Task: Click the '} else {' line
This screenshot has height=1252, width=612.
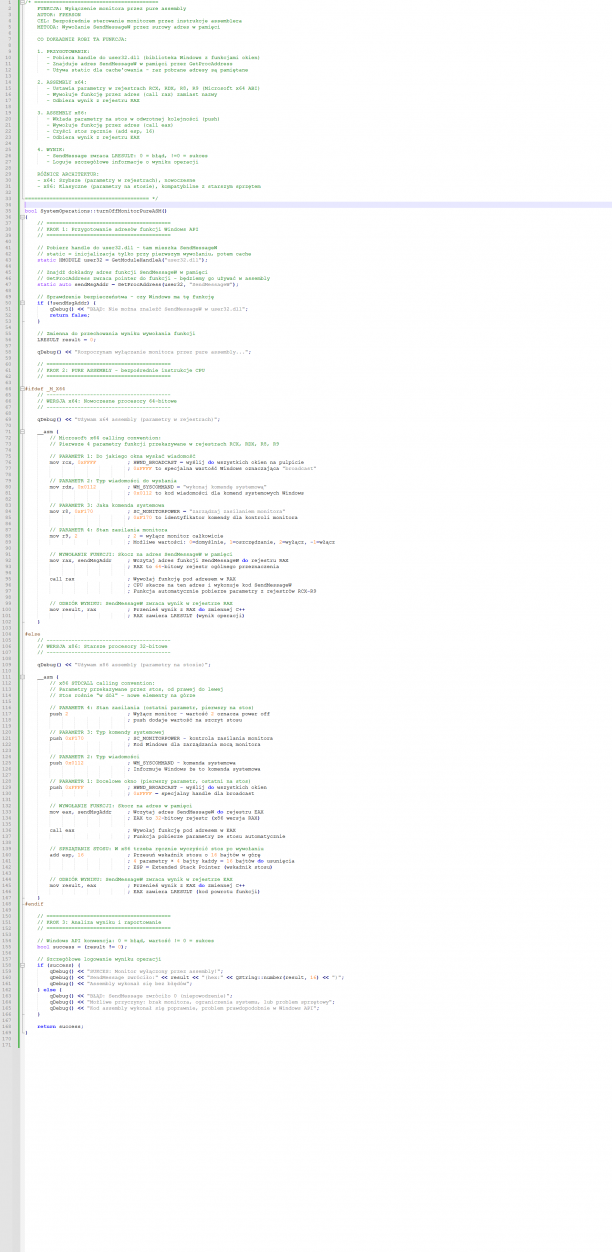Action: [x=49, y=990]
